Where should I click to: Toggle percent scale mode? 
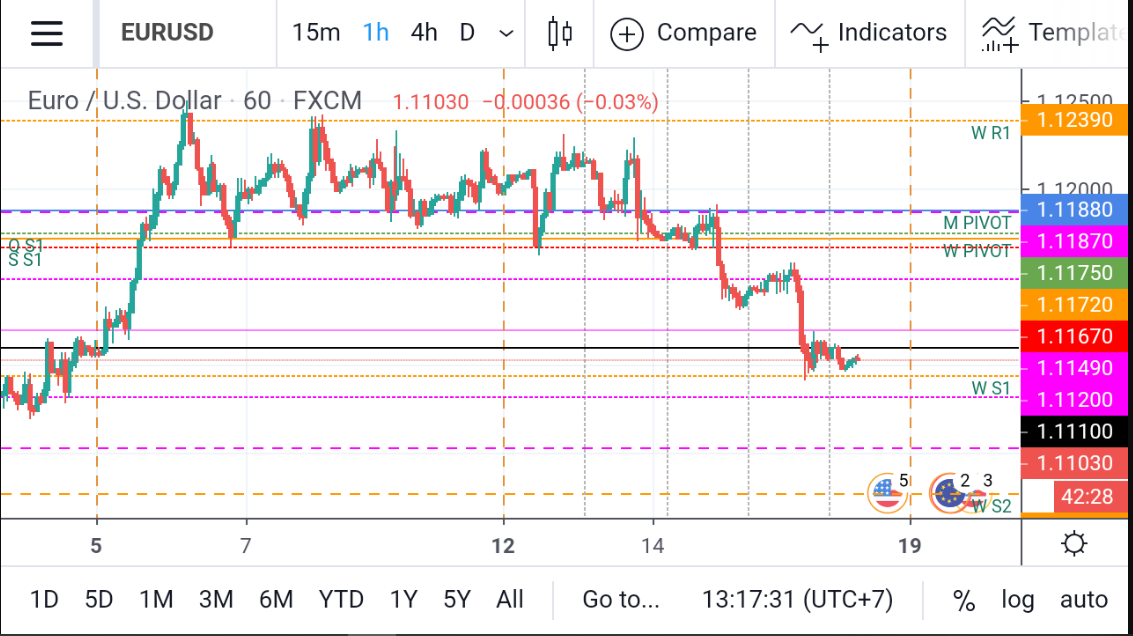(963, 600)
